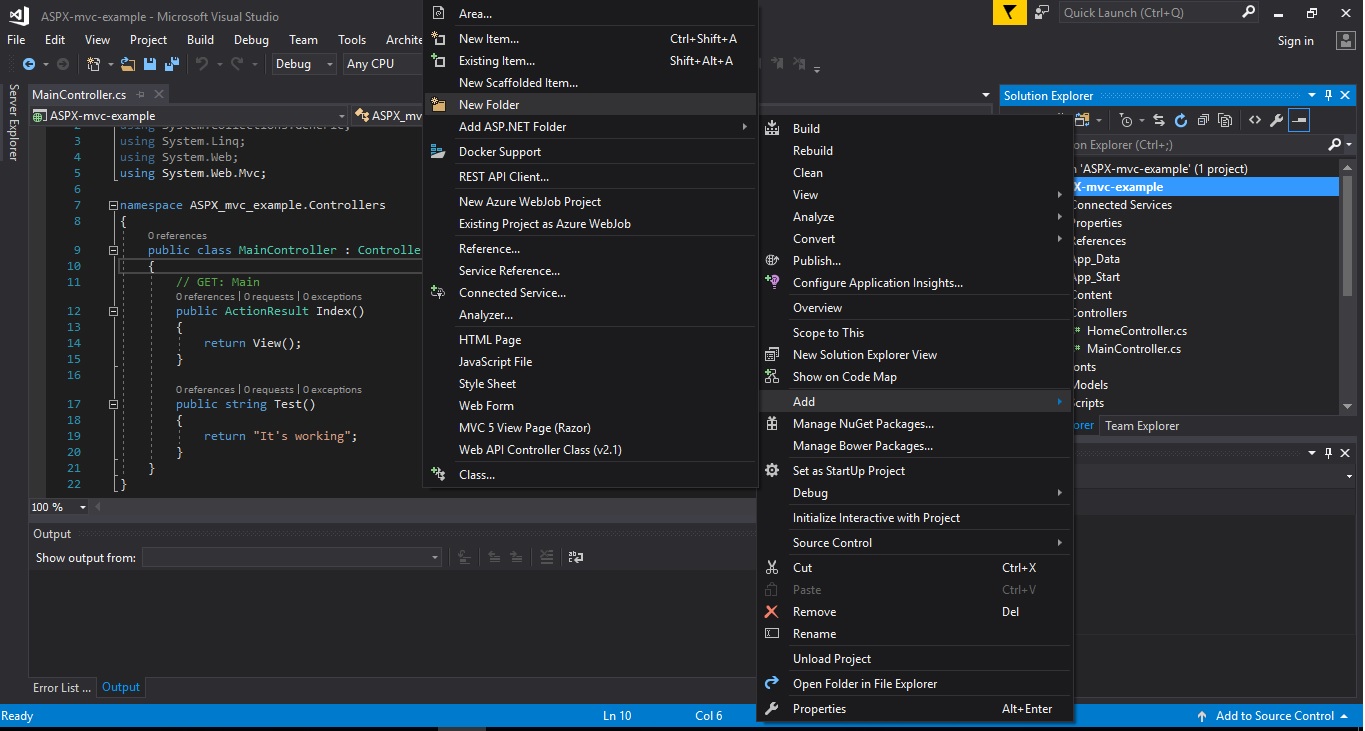Click Publish... in context menu
Viewport: 1365px width, 731px height.
coord(915,261)
